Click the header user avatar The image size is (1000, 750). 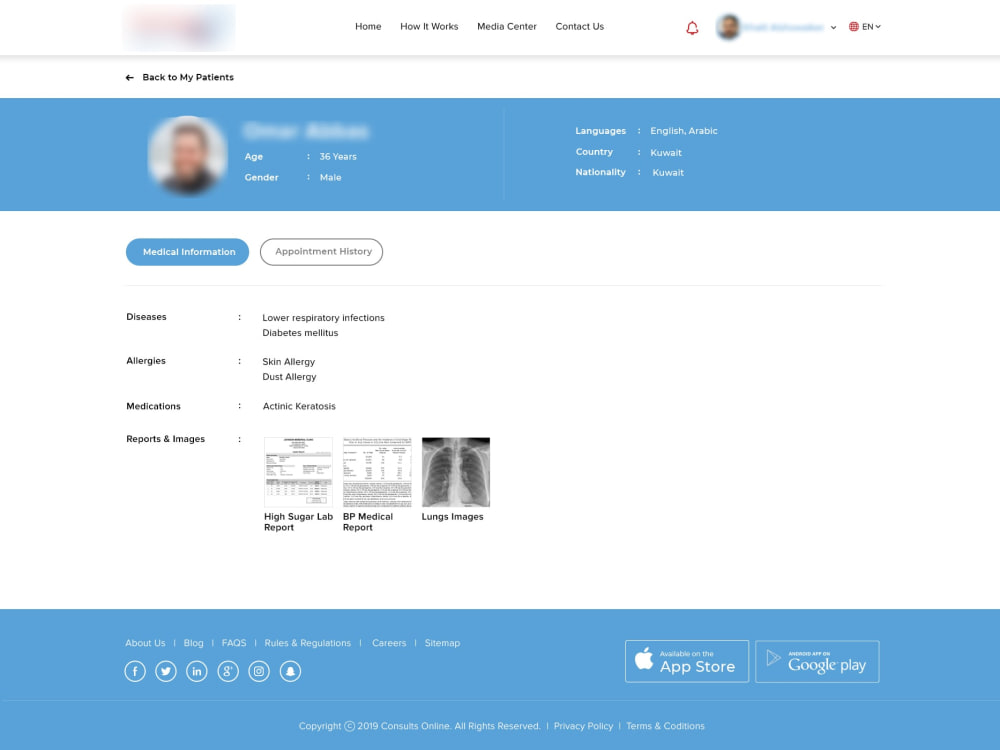point(728,27)
